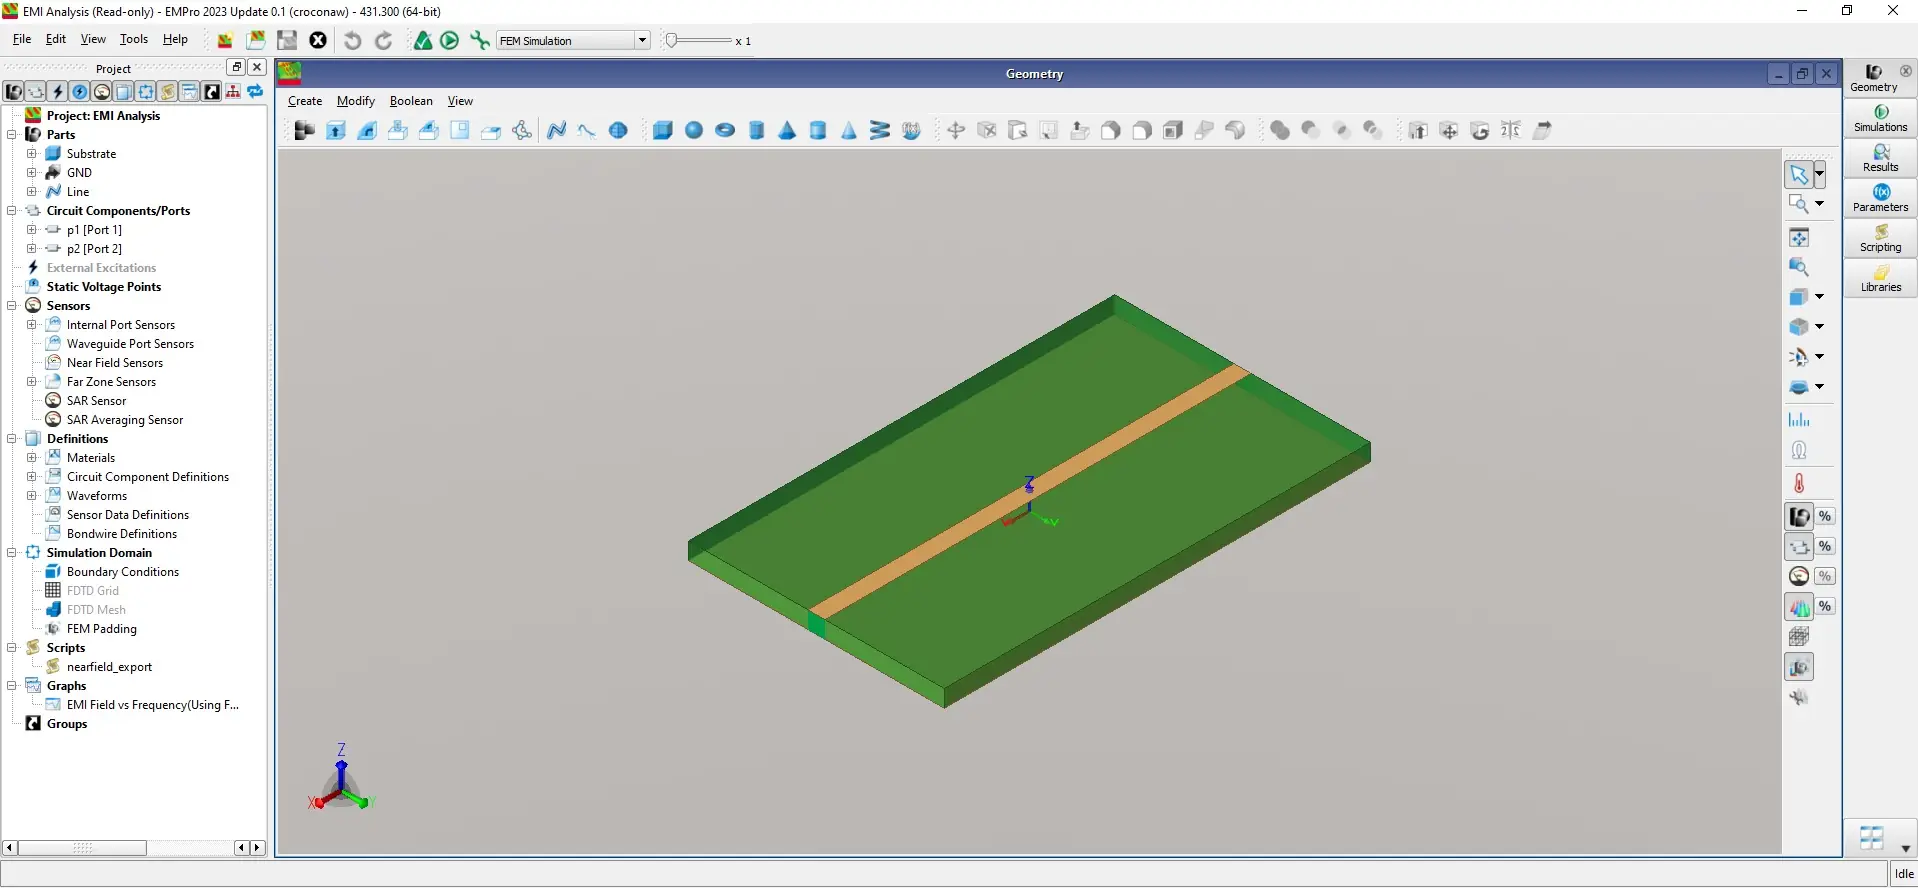This screenshot has height=888, width=1918.
Task: Select the Sphere primitive tool
Action: click(x=694, y=130)
